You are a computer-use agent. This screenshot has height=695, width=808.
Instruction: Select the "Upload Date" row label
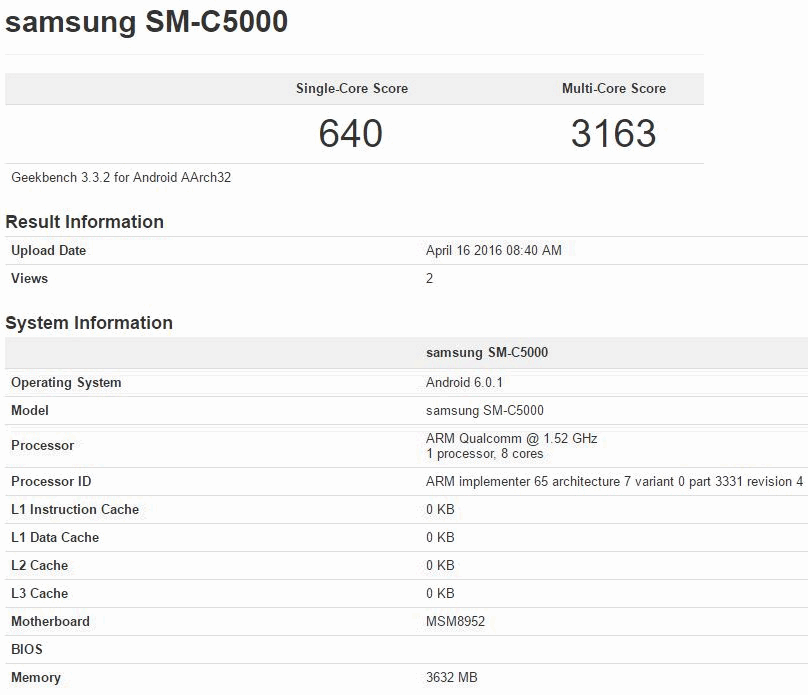pos(48,250)
